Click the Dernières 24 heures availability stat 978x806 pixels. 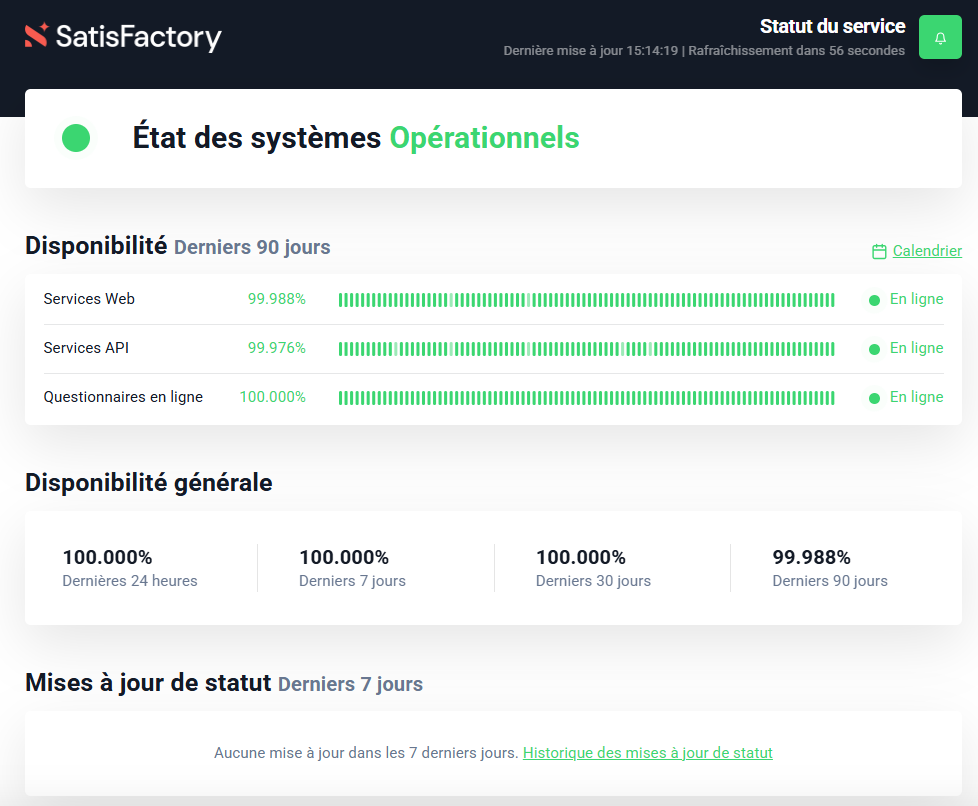pos(130,568)
